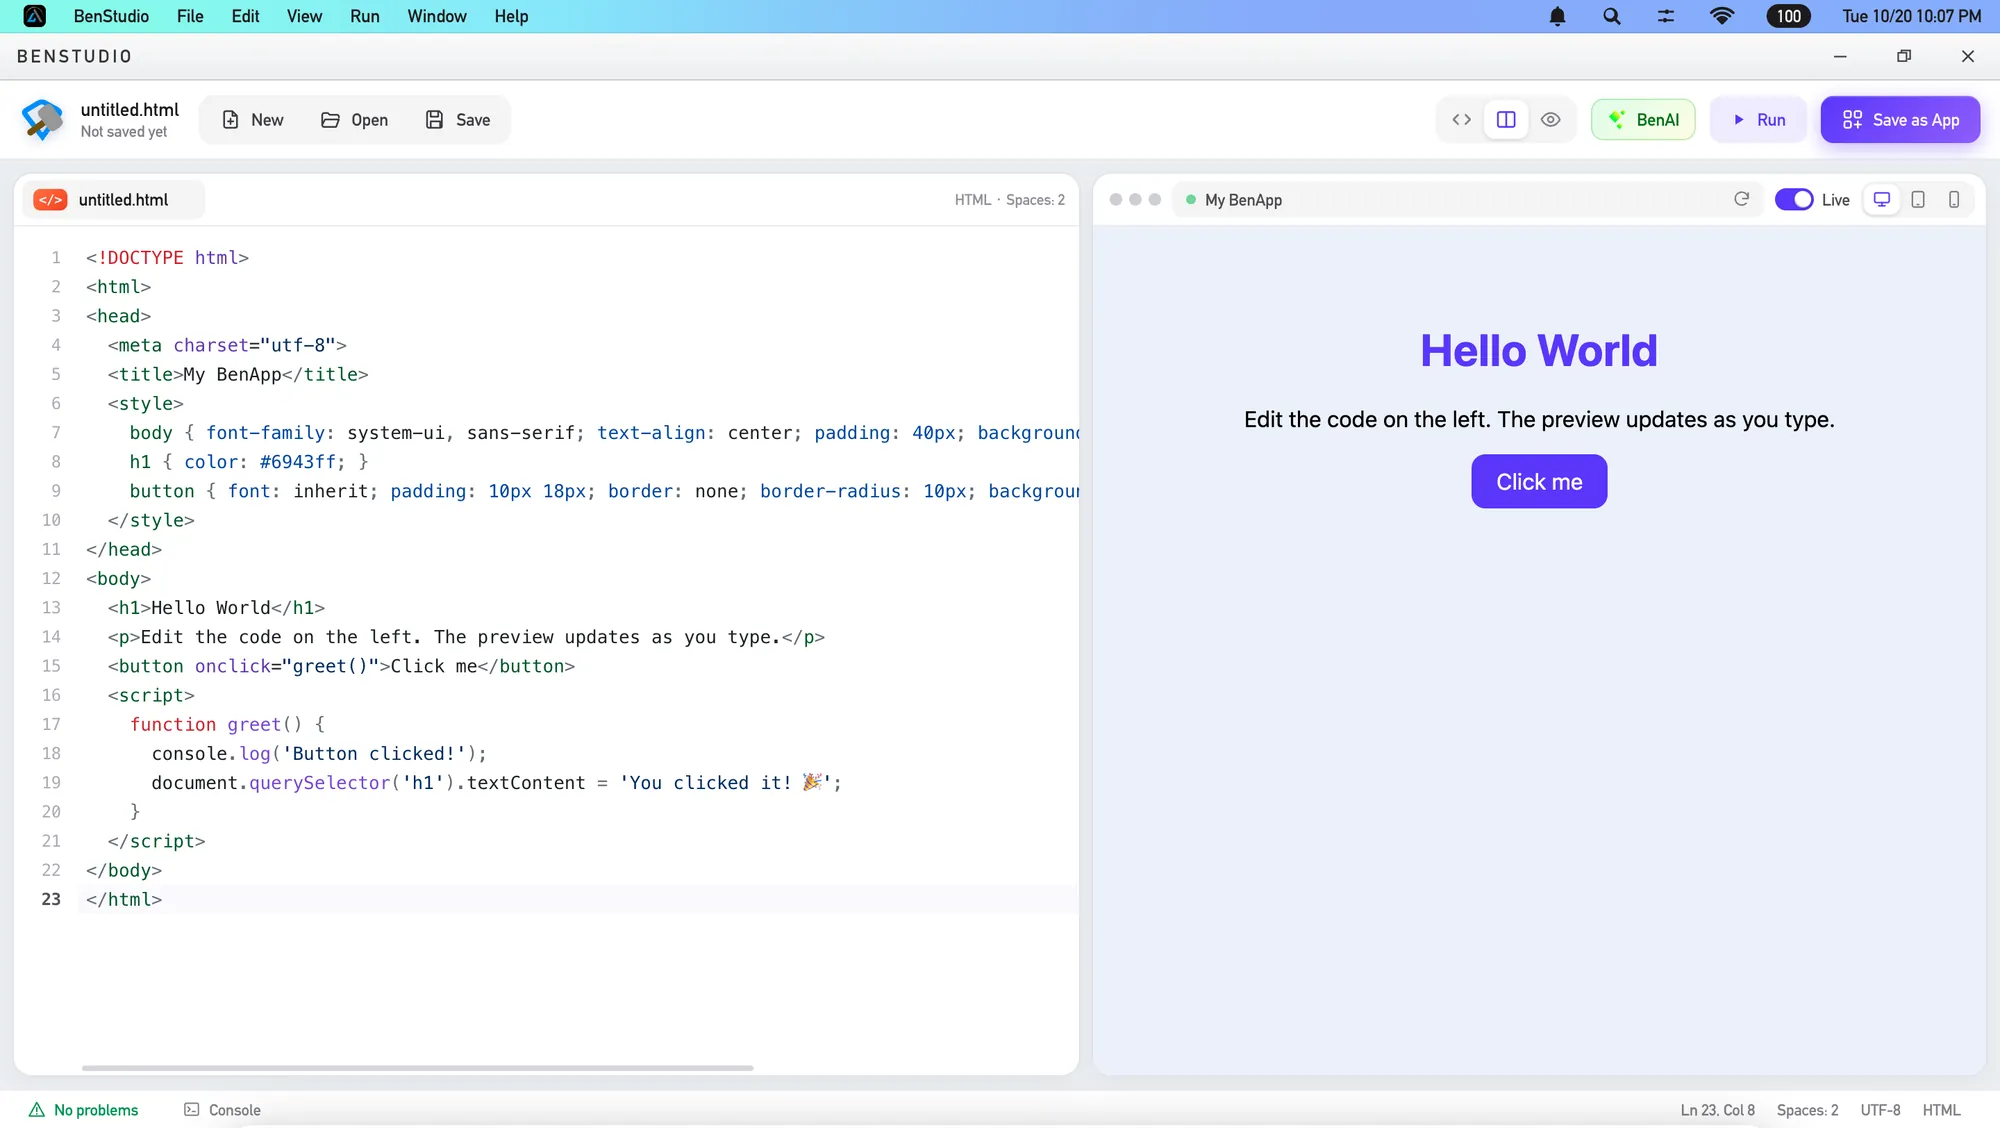Click the battery 100 indicator
The width and height of the screenshot is (2000, 1128).
1789,16
